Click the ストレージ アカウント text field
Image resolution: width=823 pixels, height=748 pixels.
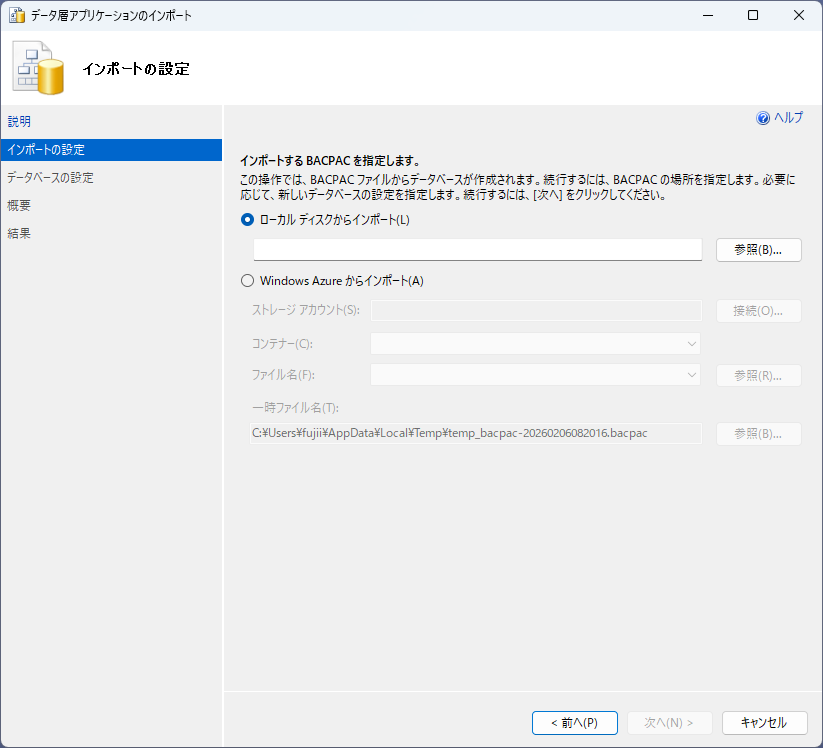(x=535, y=311)
